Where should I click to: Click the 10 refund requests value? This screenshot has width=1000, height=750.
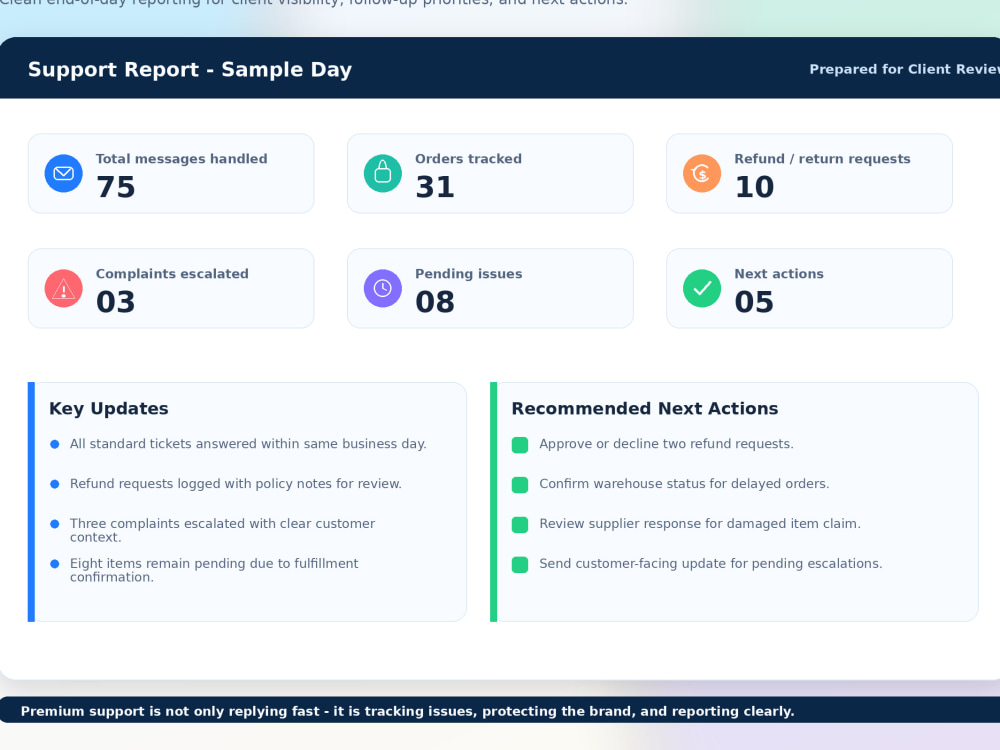(x=754, y=187)
